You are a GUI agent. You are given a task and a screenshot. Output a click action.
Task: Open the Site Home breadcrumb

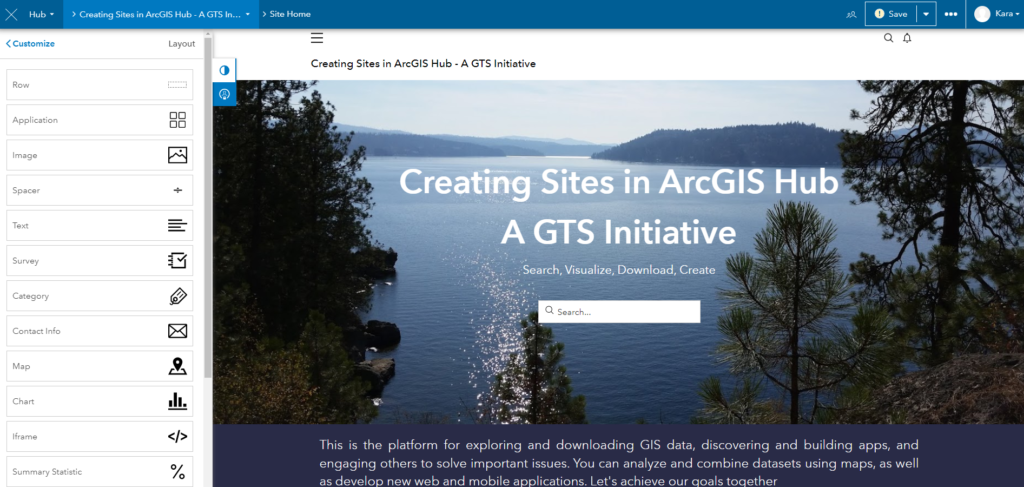tap(290, 14)
